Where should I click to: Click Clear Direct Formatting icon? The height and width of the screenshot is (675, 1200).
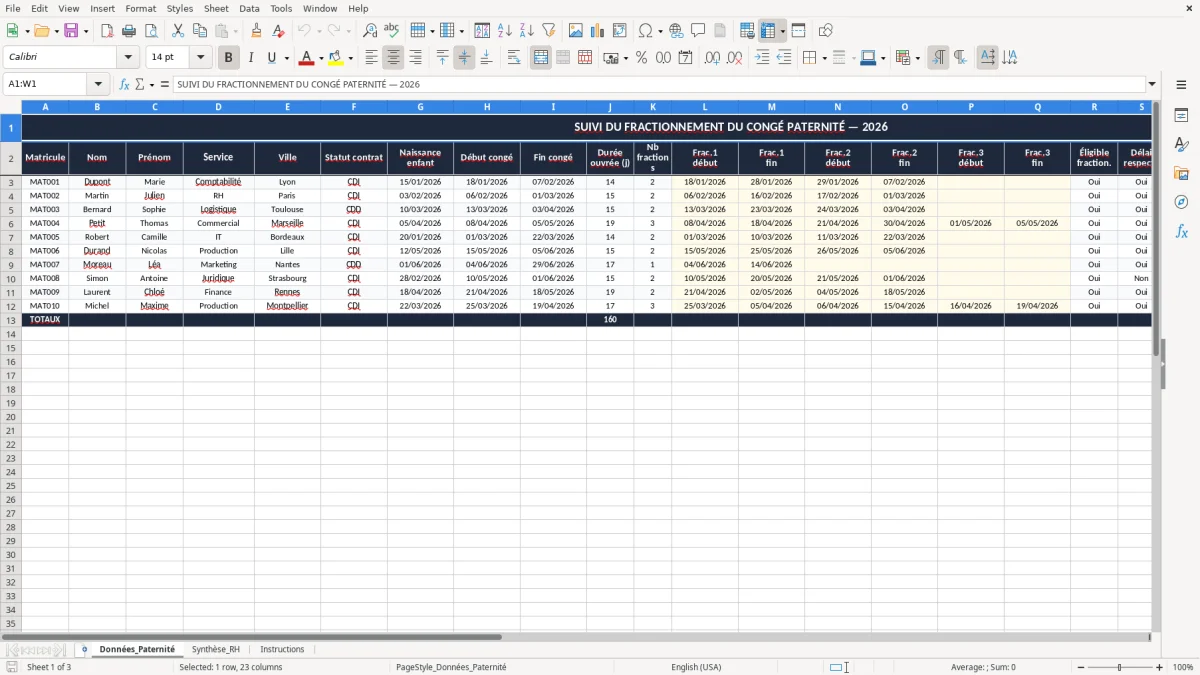(278, 31)
